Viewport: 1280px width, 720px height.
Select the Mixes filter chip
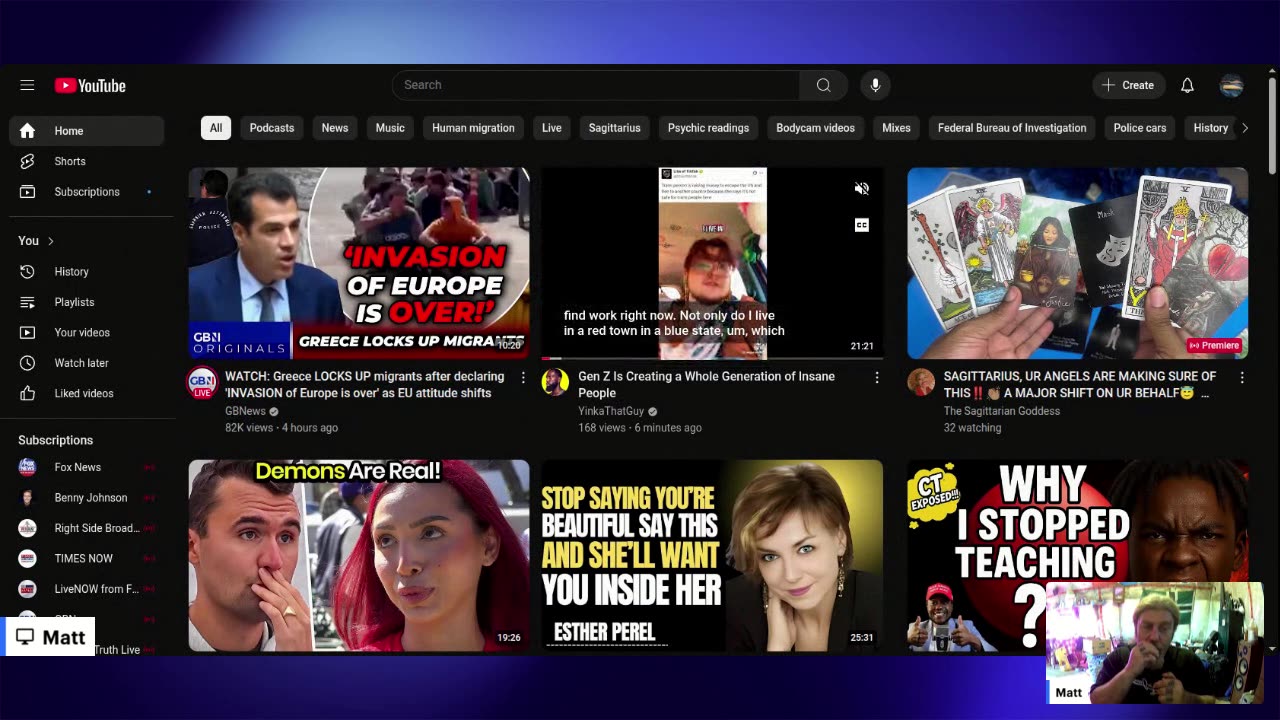click(896, 128)
